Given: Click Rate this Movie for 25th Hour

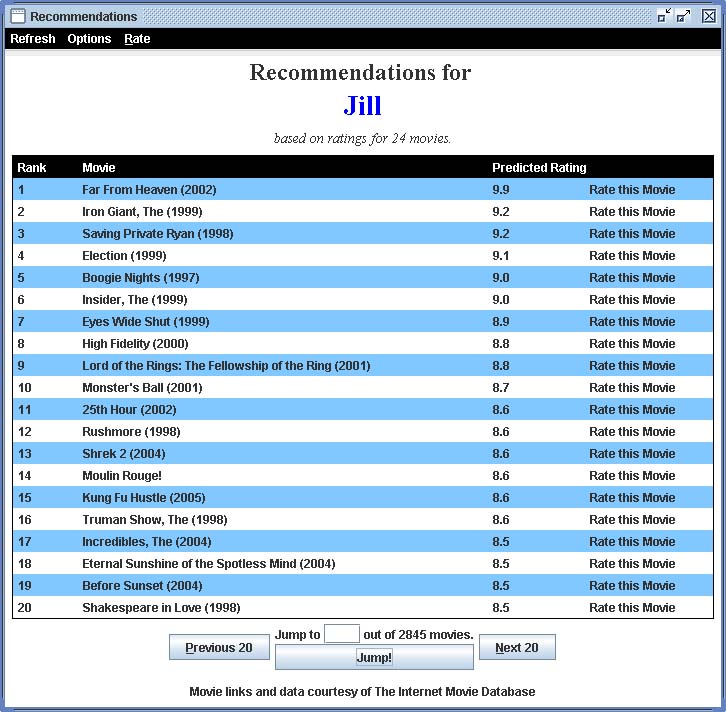Looking at the screenshot, I should (x=632, y=410).
